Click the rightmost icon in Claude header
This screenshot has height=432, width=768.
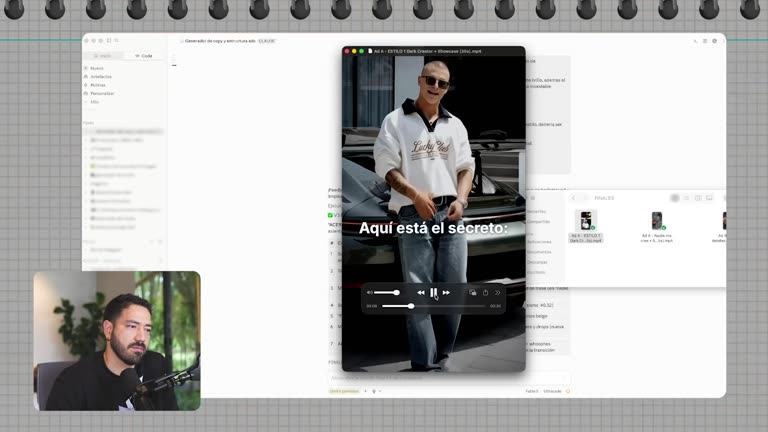click(715, 41)
